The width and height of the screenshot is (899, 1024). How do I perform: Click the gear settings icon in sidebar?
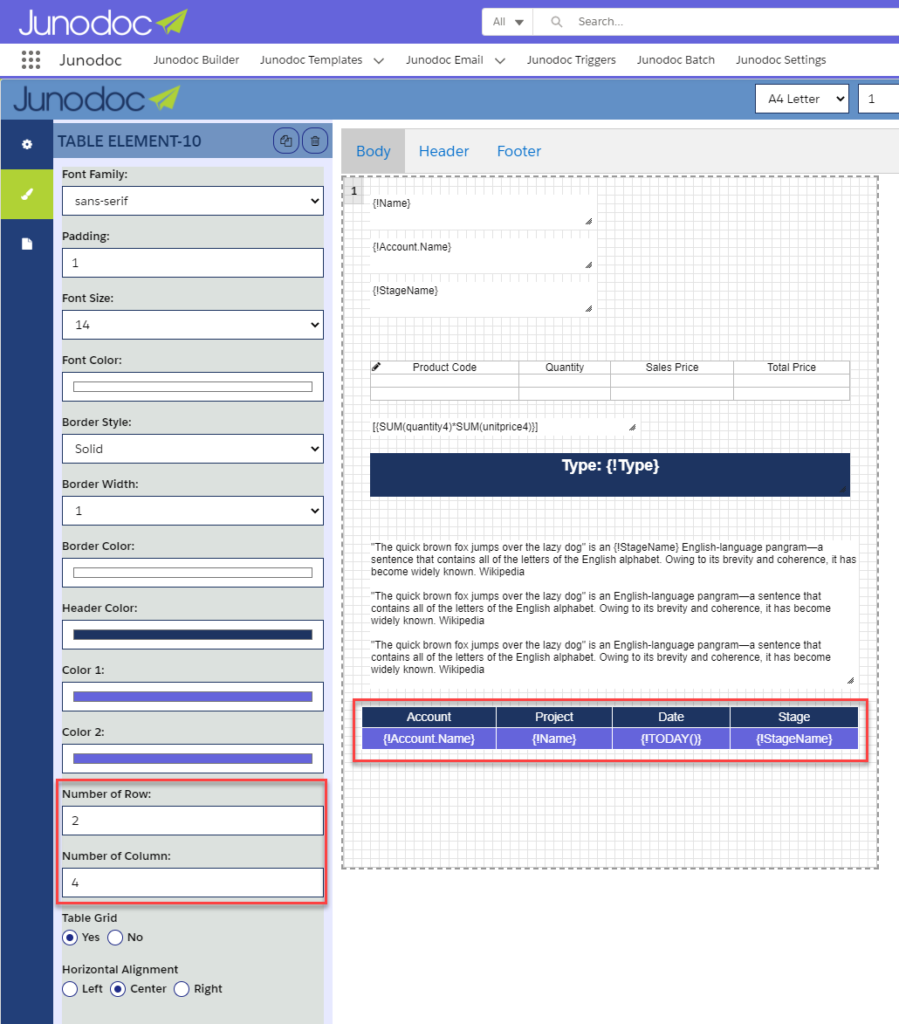[x=27, y=144]
